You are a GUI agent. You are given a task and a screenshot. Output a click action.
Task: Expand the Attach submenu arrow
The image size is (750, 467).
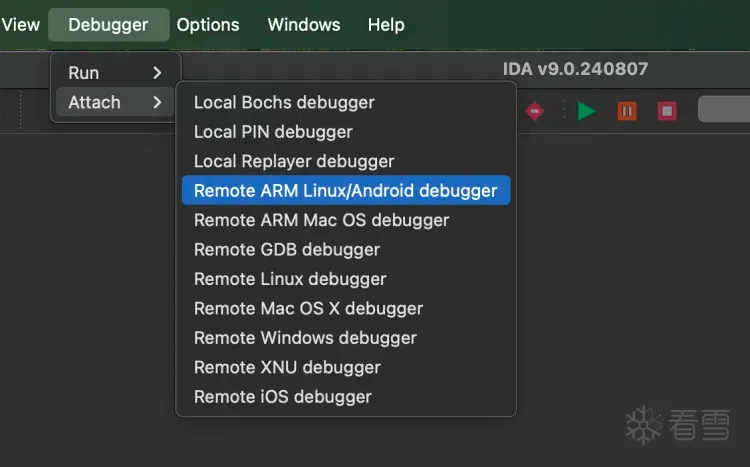157,102
